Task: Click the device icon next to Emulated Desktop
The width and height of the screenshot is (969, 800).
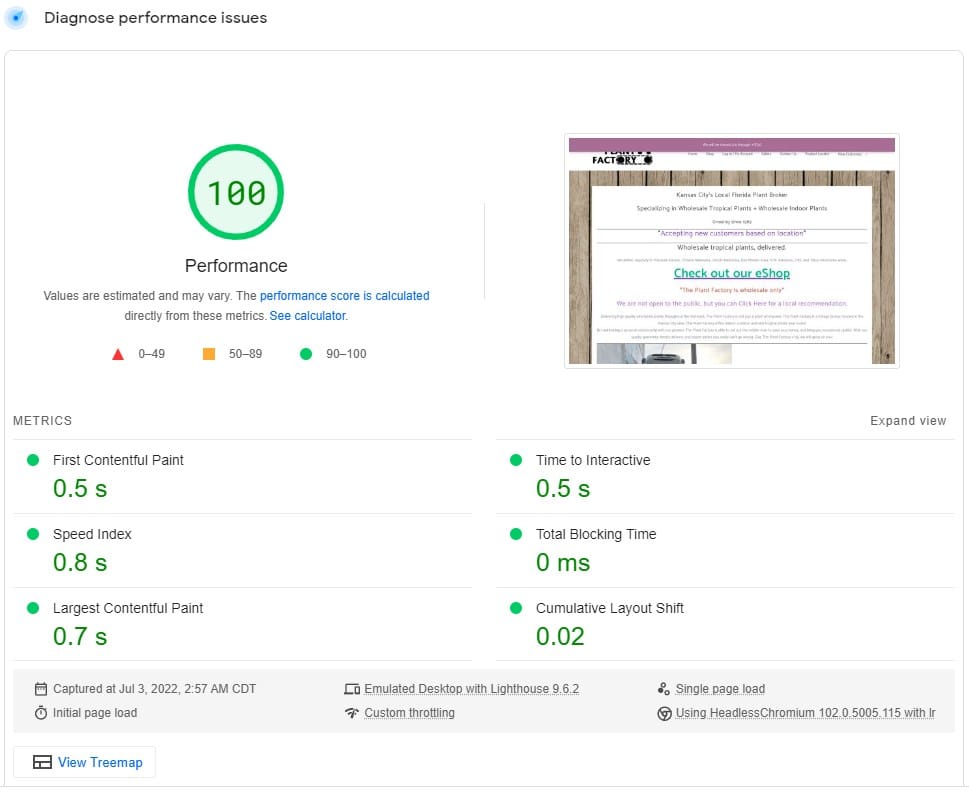Action: pos(352,689)
